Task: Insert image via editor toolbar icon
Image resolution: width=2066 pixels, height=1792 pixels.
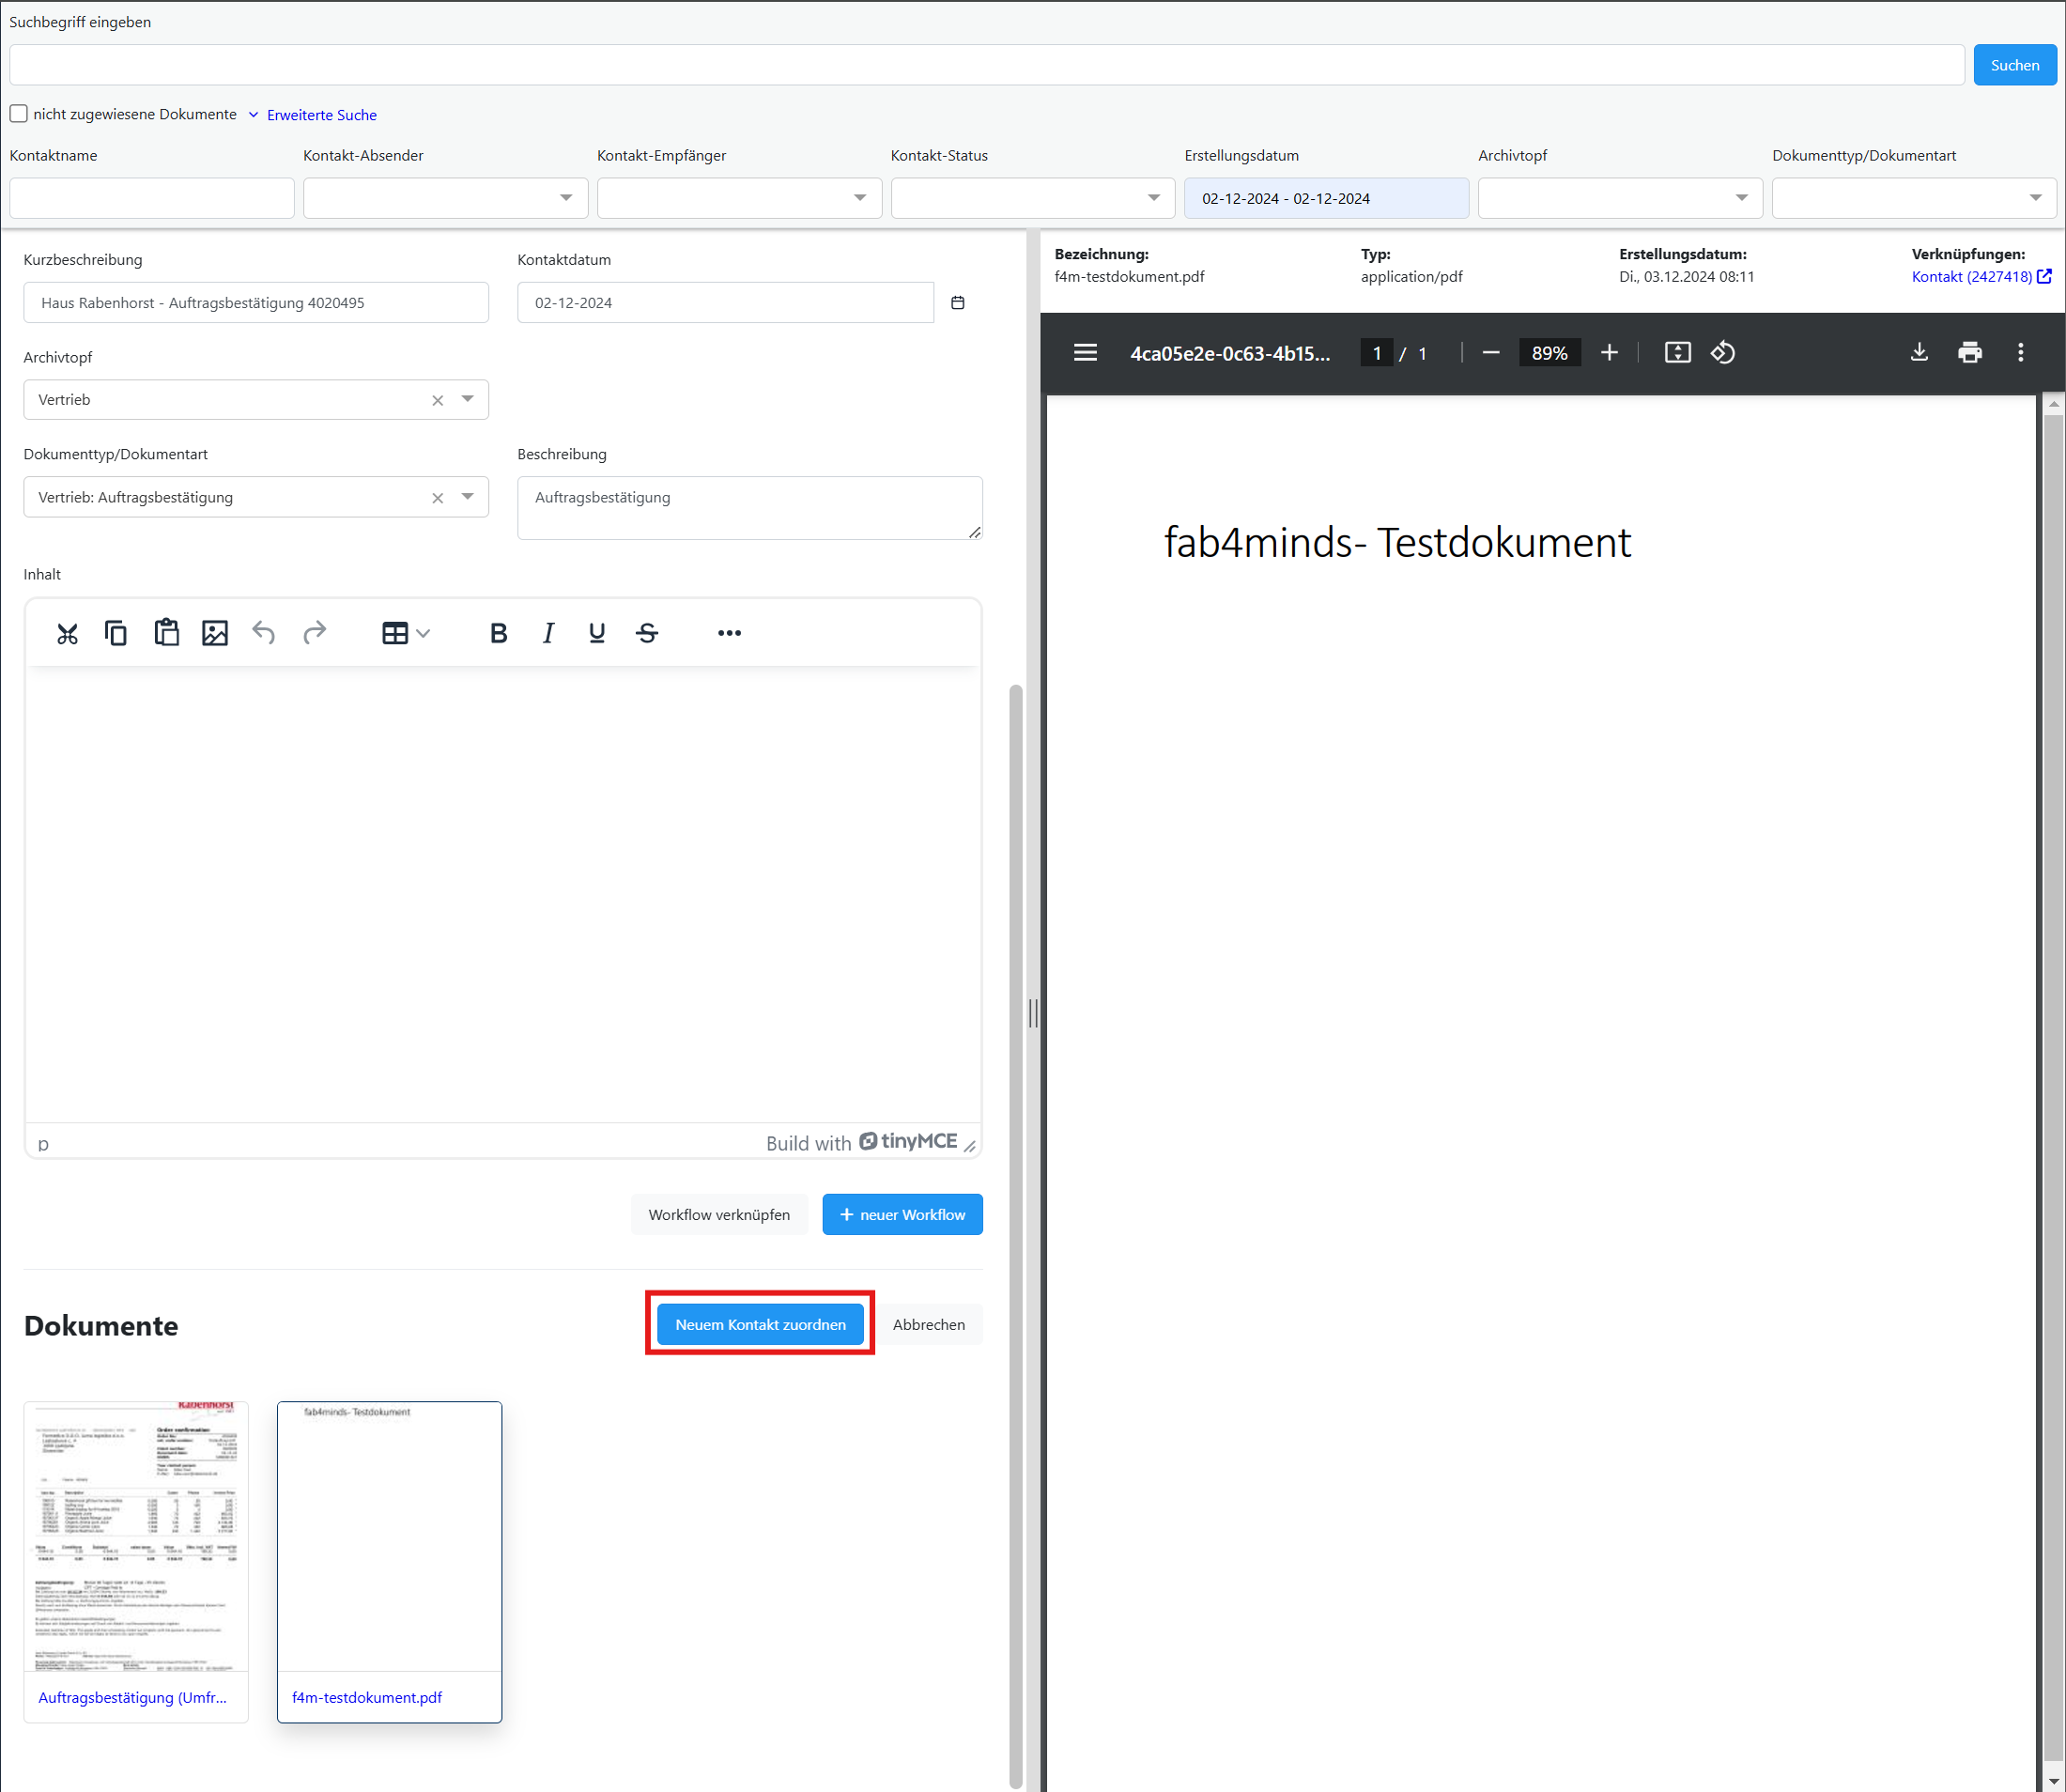Action: [215, 633]
